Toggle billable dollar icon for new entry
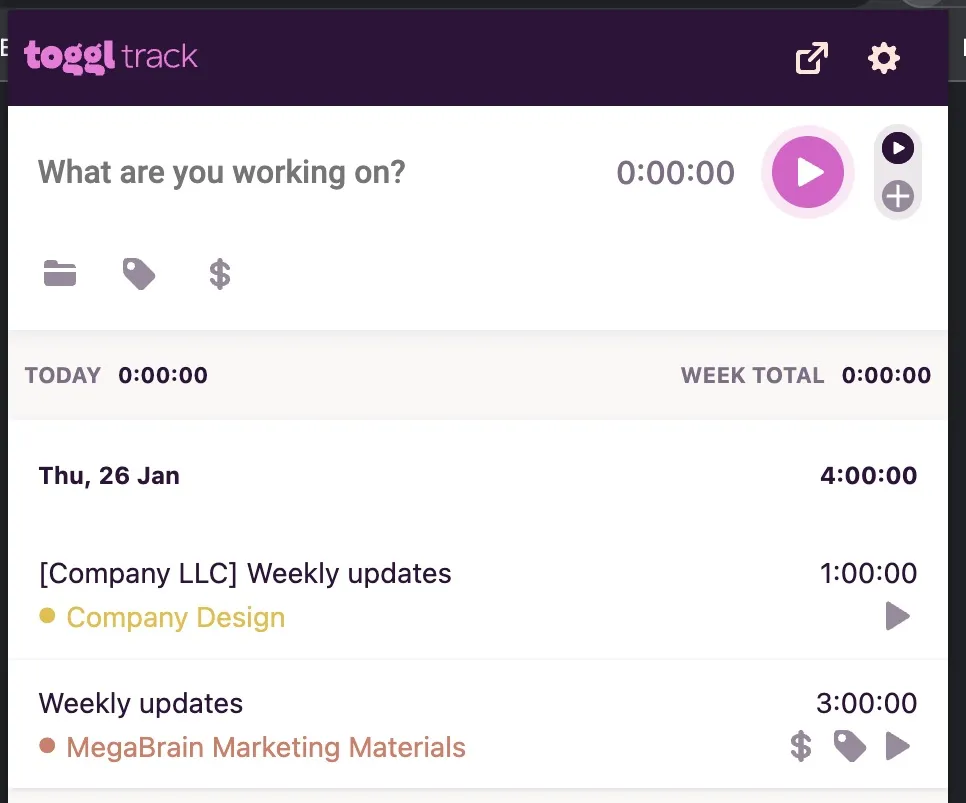 [x=220, y=273]
